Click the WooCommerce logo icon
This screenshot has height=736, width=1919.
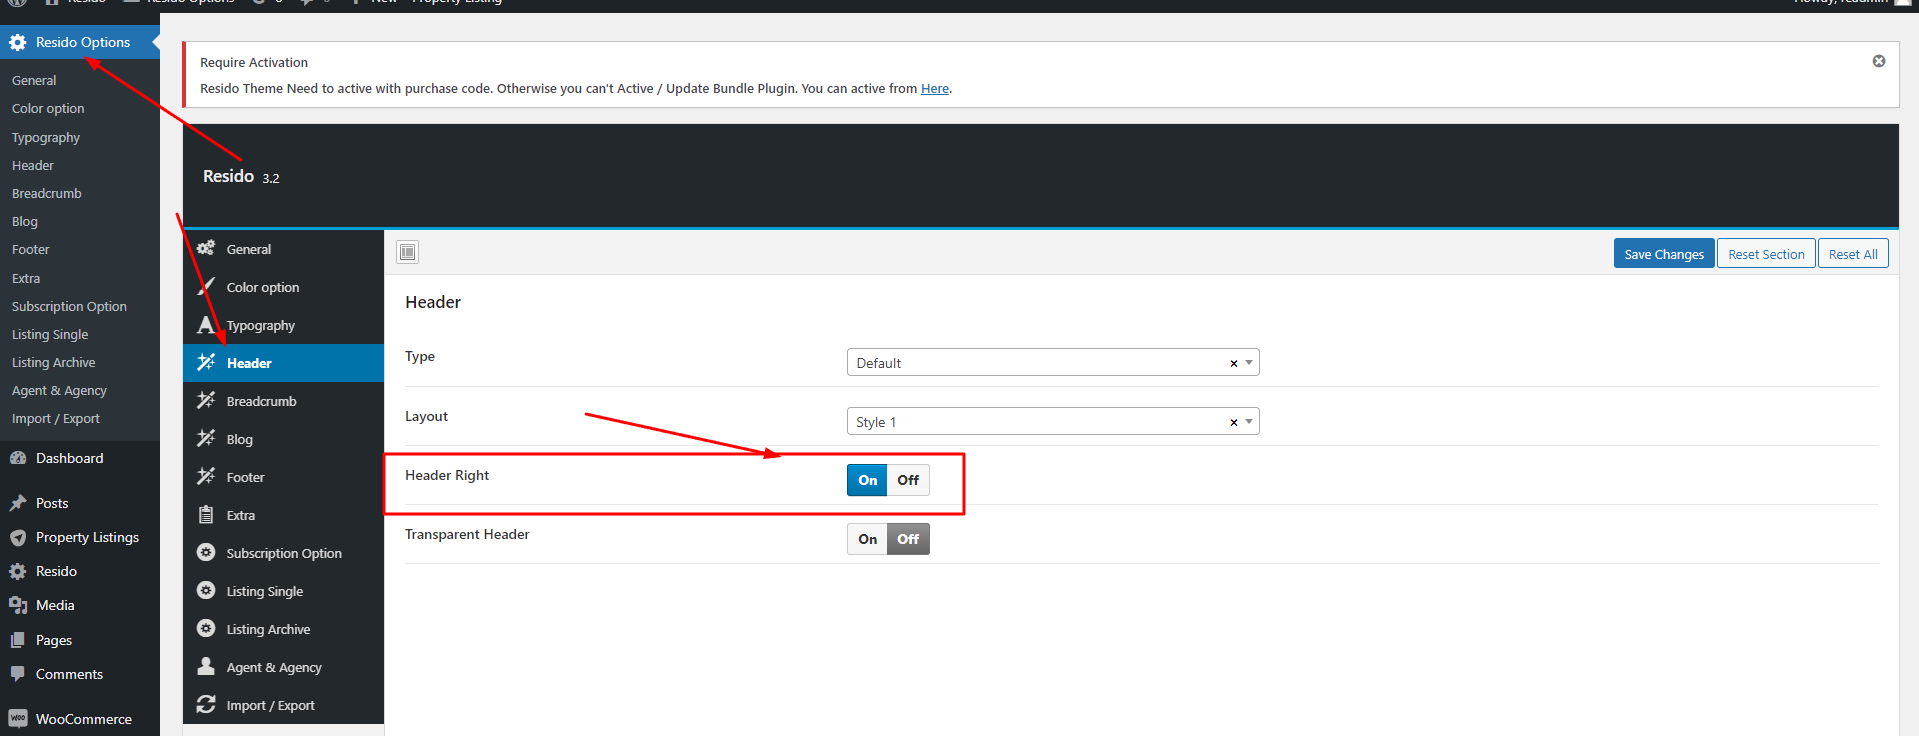click(x=18, y=719)
